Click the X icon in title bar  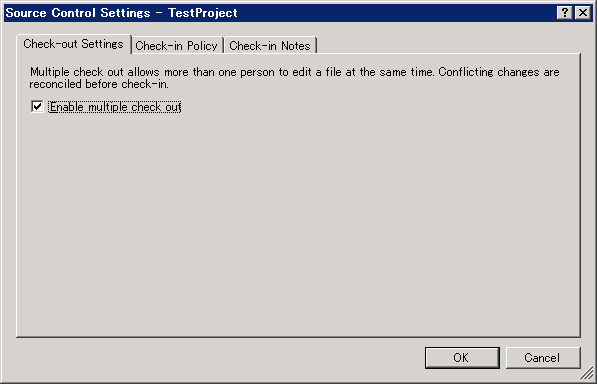point(583,13)
